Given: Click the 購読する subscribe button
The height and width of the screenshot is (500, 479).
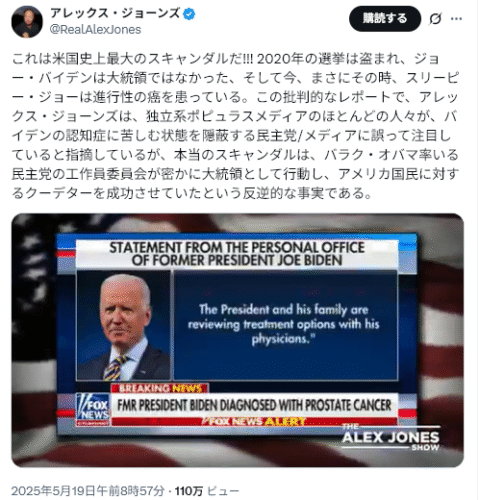Looking at the screenshot, I should click(385, 19).
